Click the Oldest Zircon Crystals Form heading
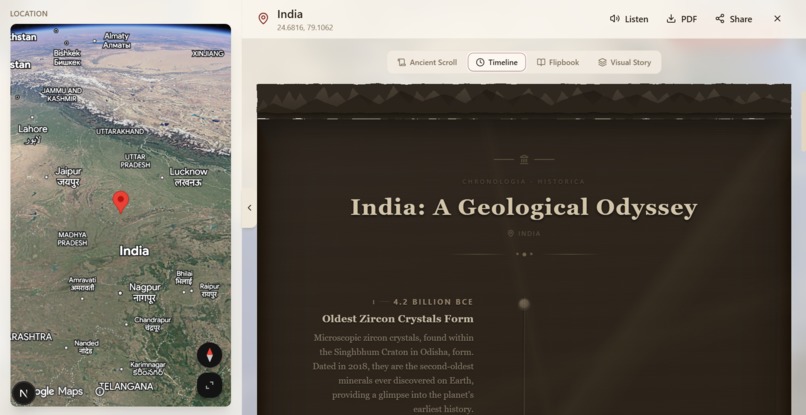Image resolution: width=806 pixels, height=415 pixels. [x=397, y=319]
